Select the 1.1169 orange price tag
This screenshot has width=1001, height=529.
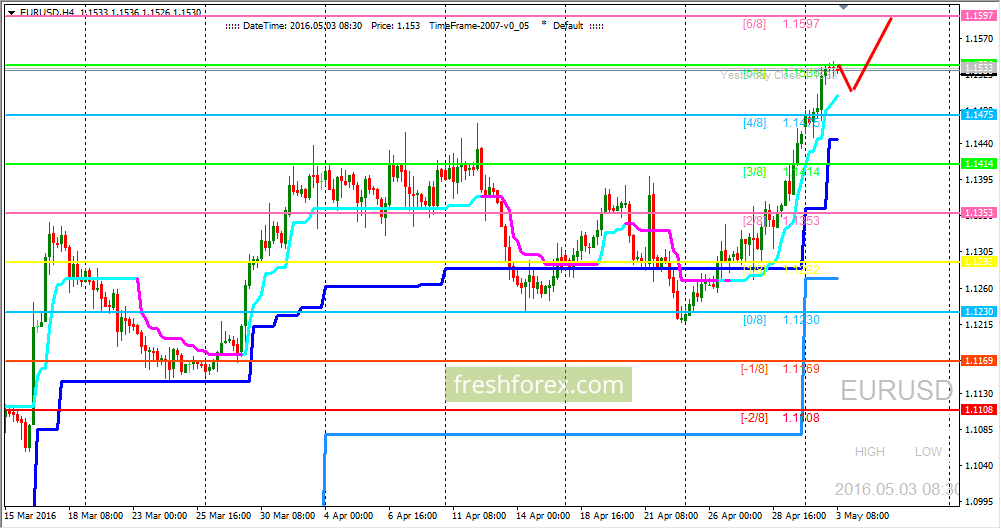(x=979, y=361)
